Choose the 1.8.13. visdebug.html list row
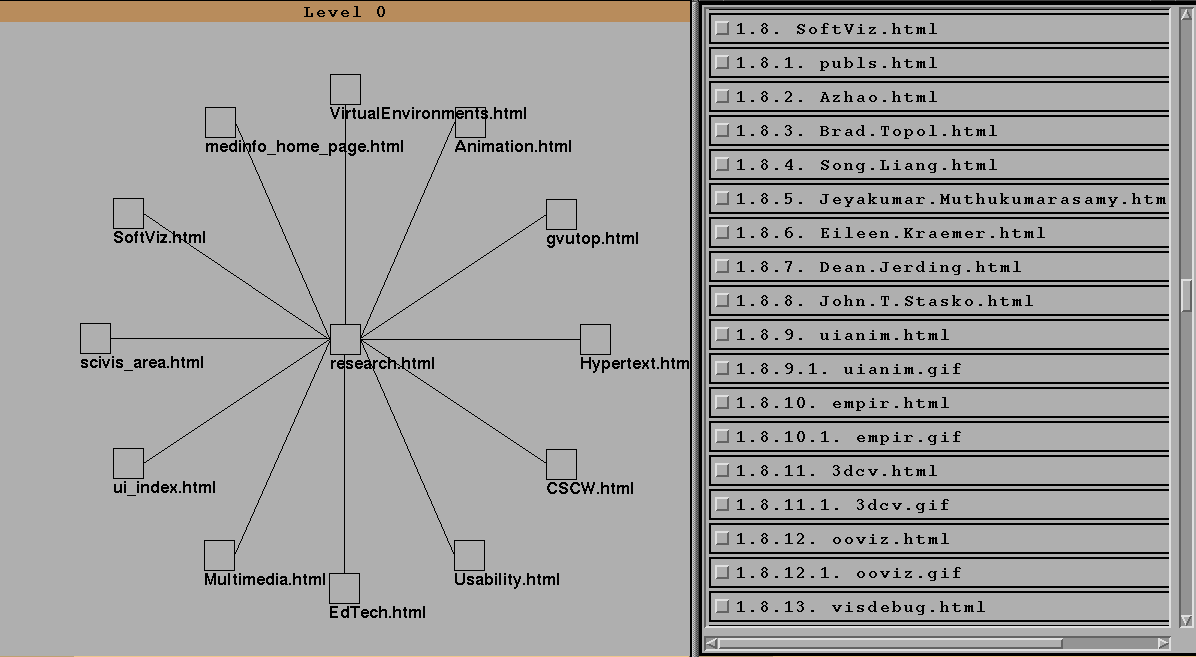 click(x=902, y=607)
